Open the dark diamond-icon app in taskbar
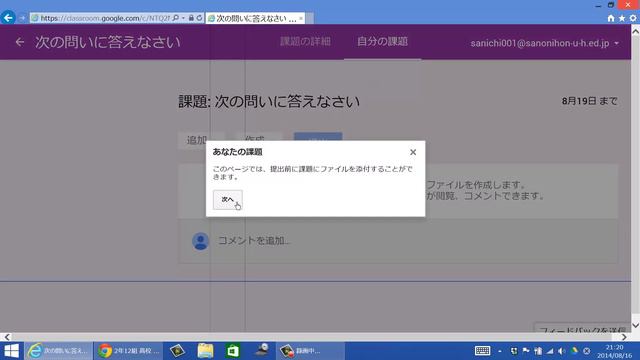Viewport: 640px width, 360px height. click(177, 351)
